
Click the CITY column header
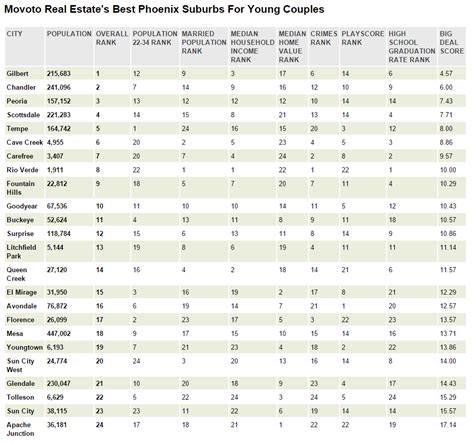coord(14,34)
